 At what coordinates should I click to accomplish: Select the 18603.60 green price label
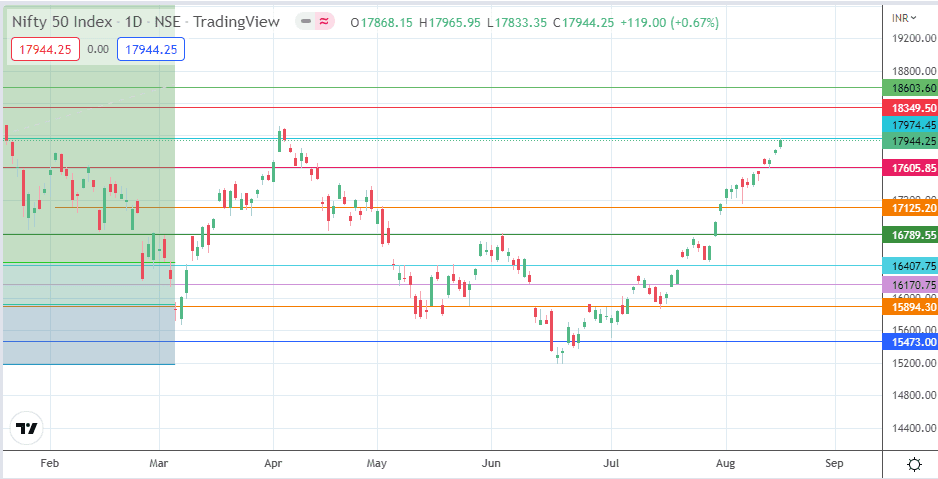coord(910,89)
